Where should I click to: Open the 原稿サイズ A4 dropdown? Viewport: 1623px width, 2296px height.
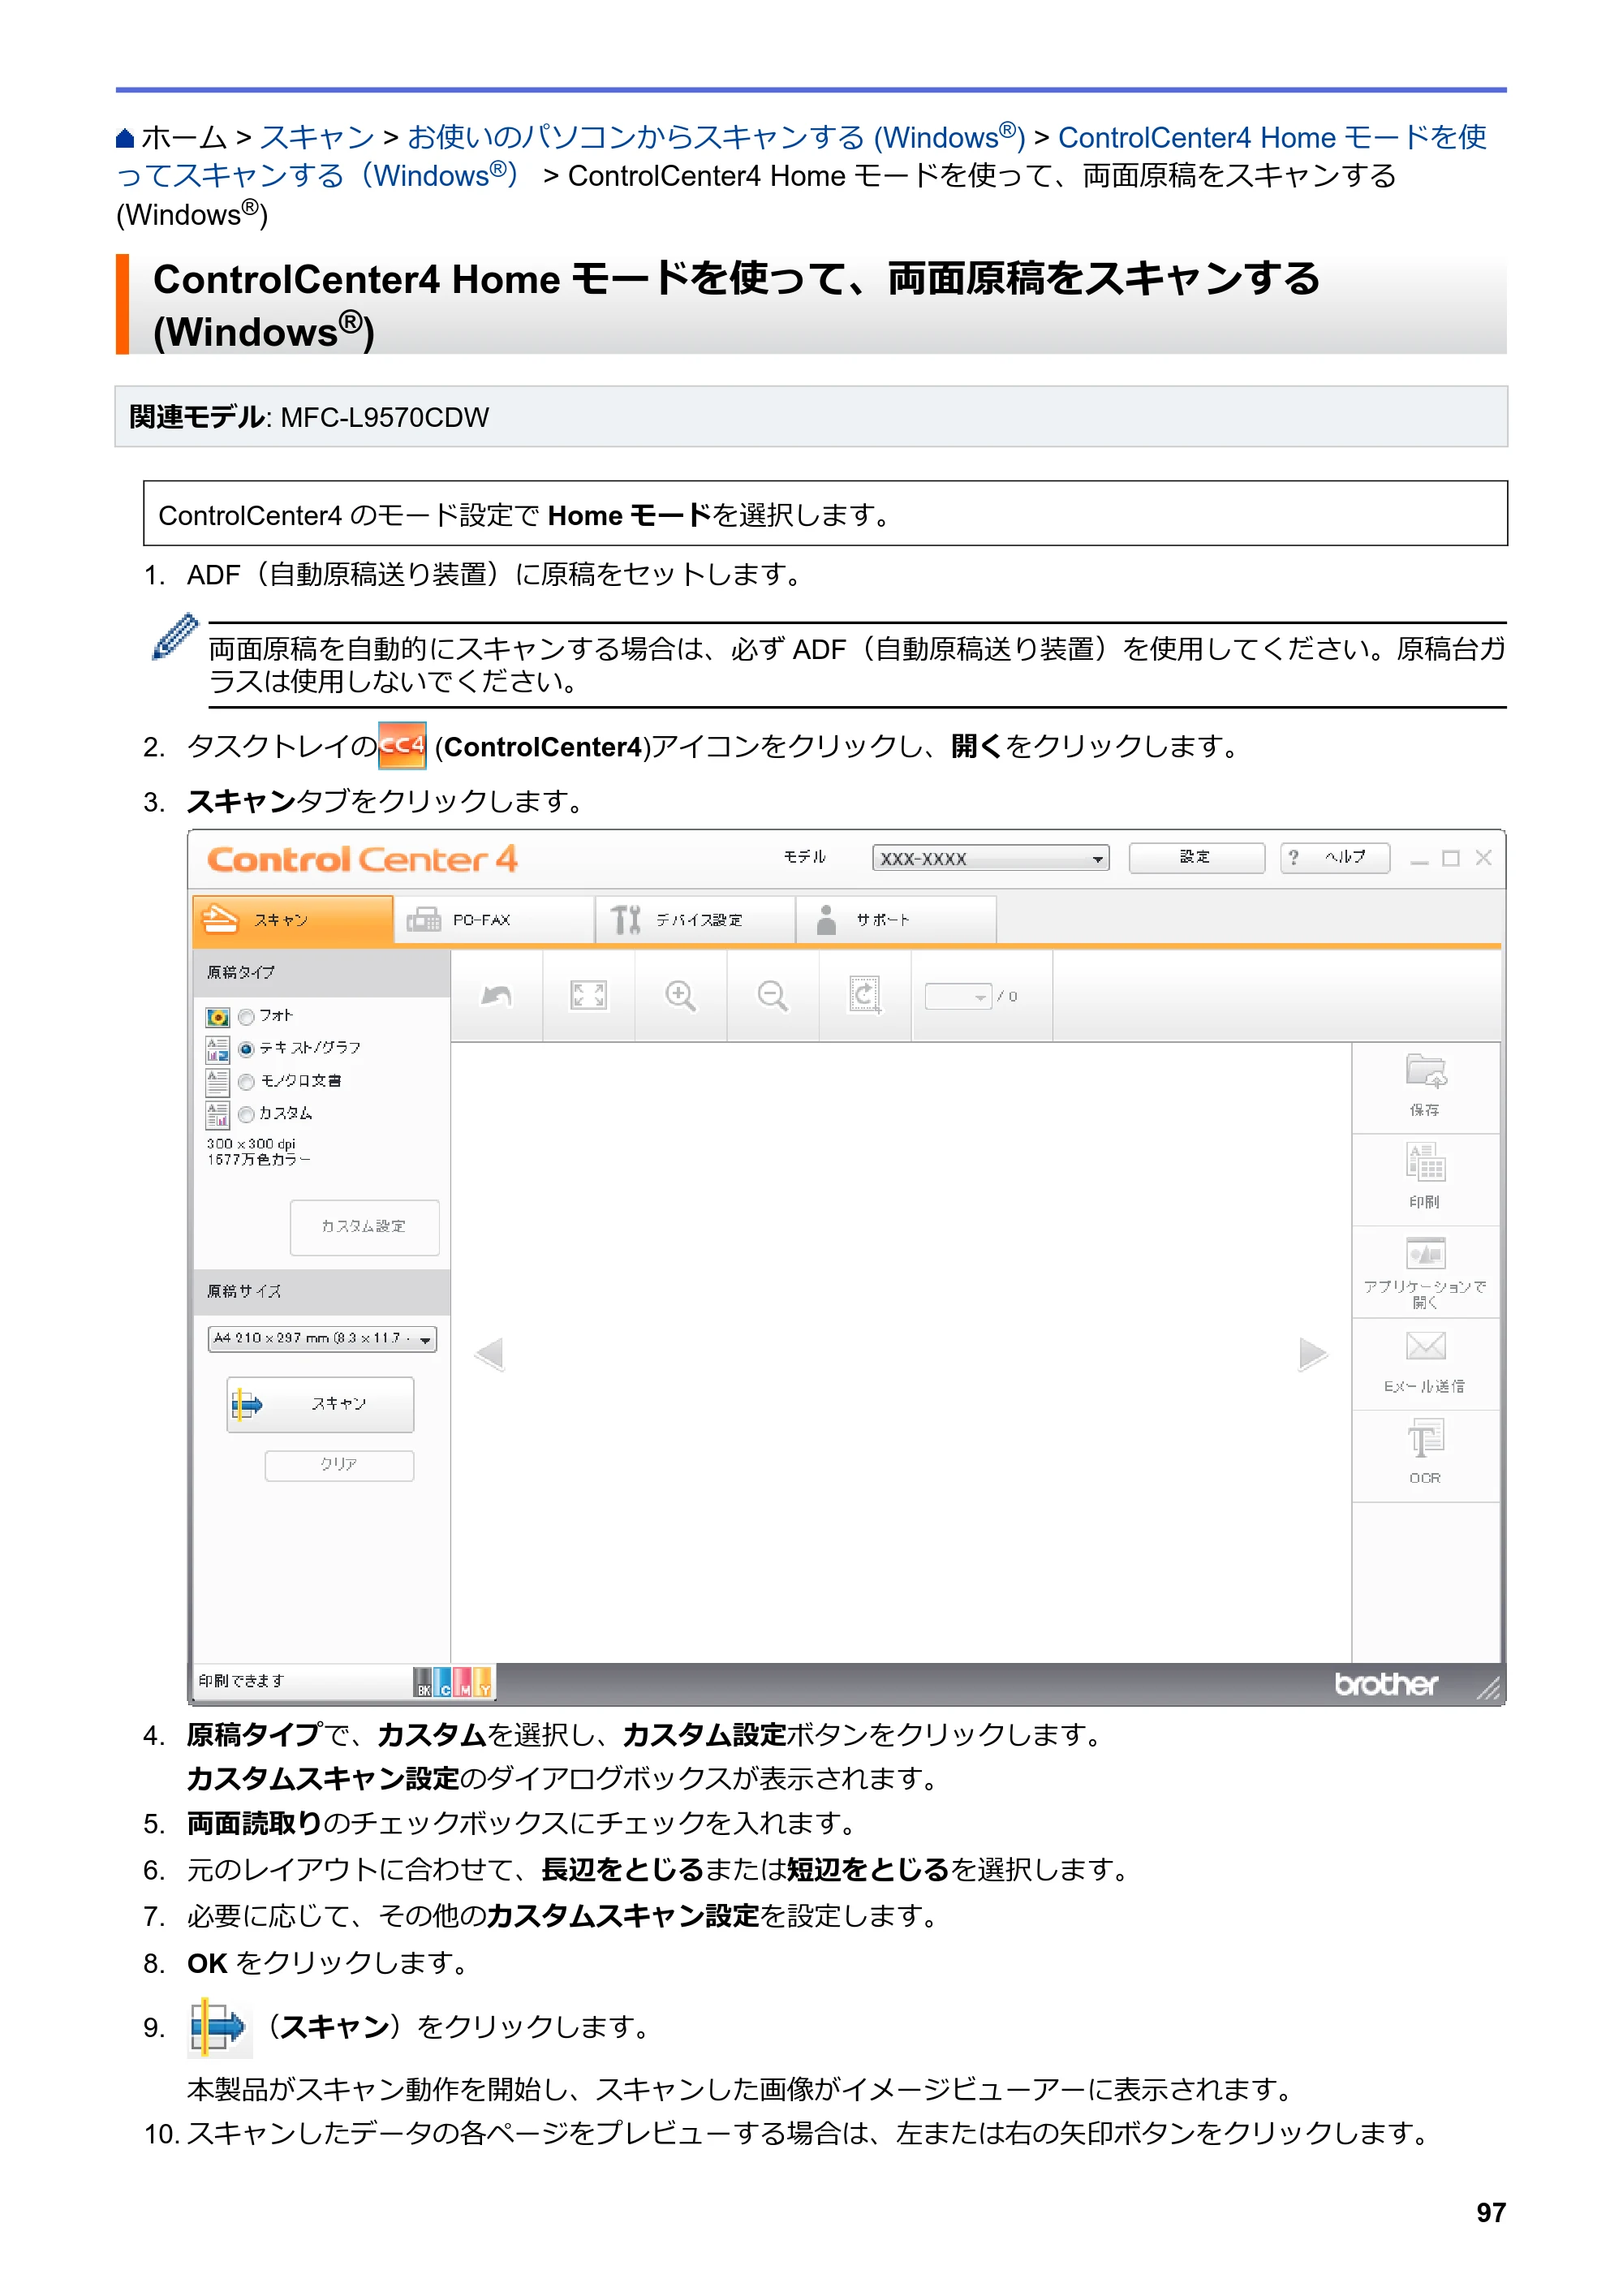[x=322, y=1338]
